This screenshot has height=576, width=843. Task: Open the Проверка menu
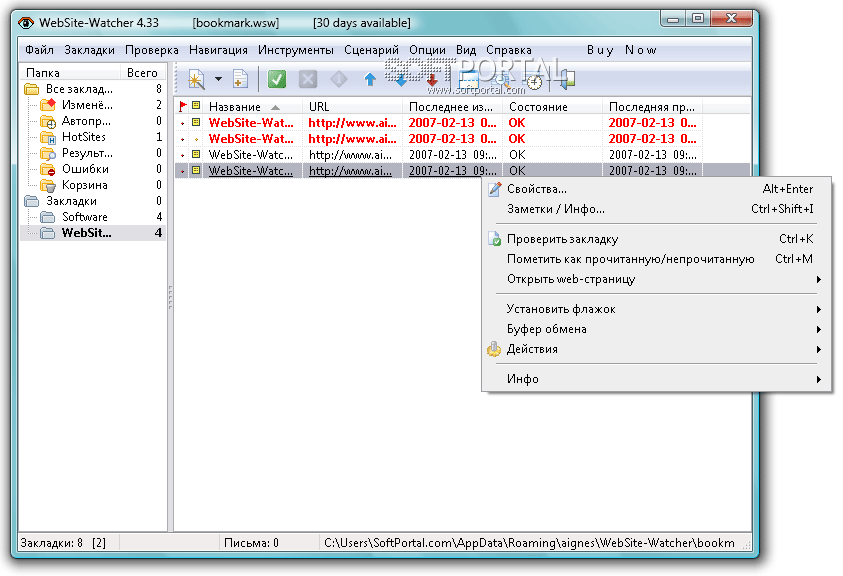click(x=152, y=50)
